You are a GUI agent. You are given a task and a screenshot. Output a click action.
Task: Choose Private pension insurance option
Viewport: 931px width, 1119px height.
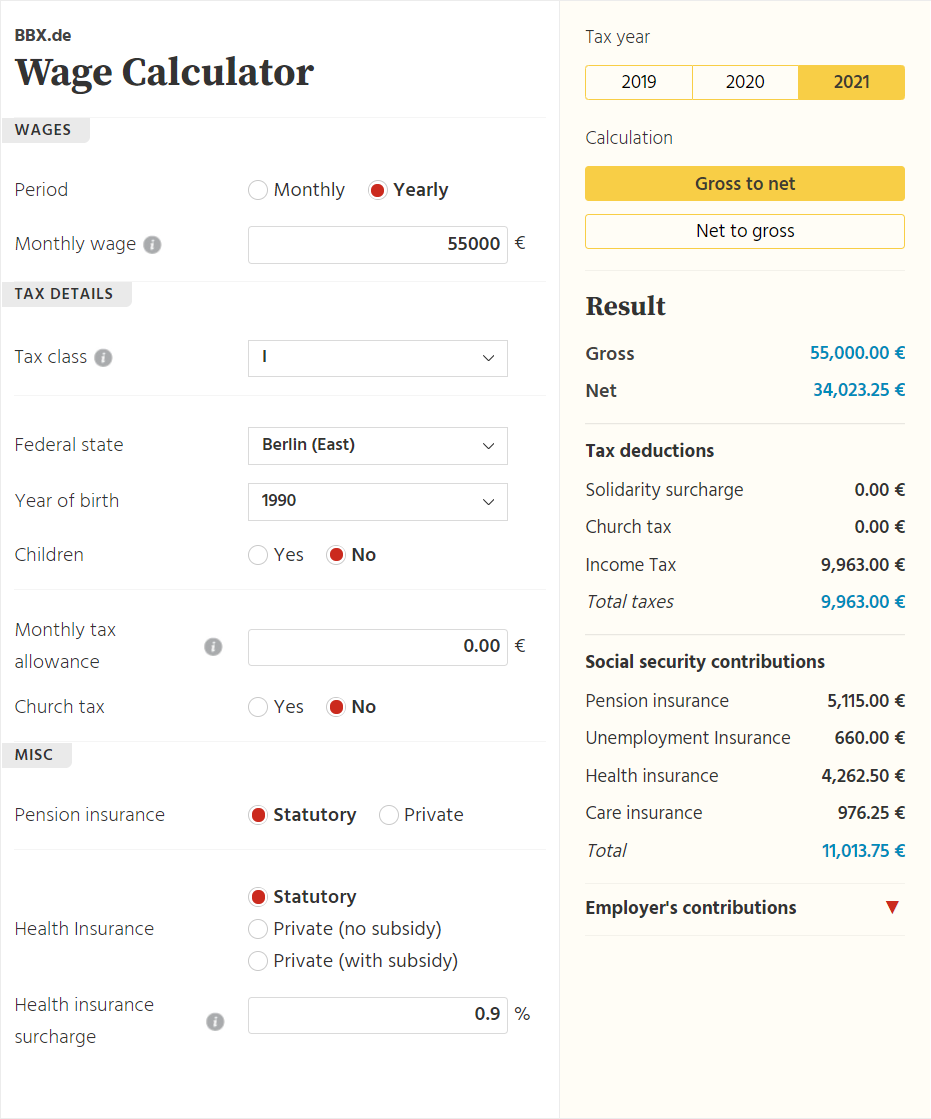[389, 815]
